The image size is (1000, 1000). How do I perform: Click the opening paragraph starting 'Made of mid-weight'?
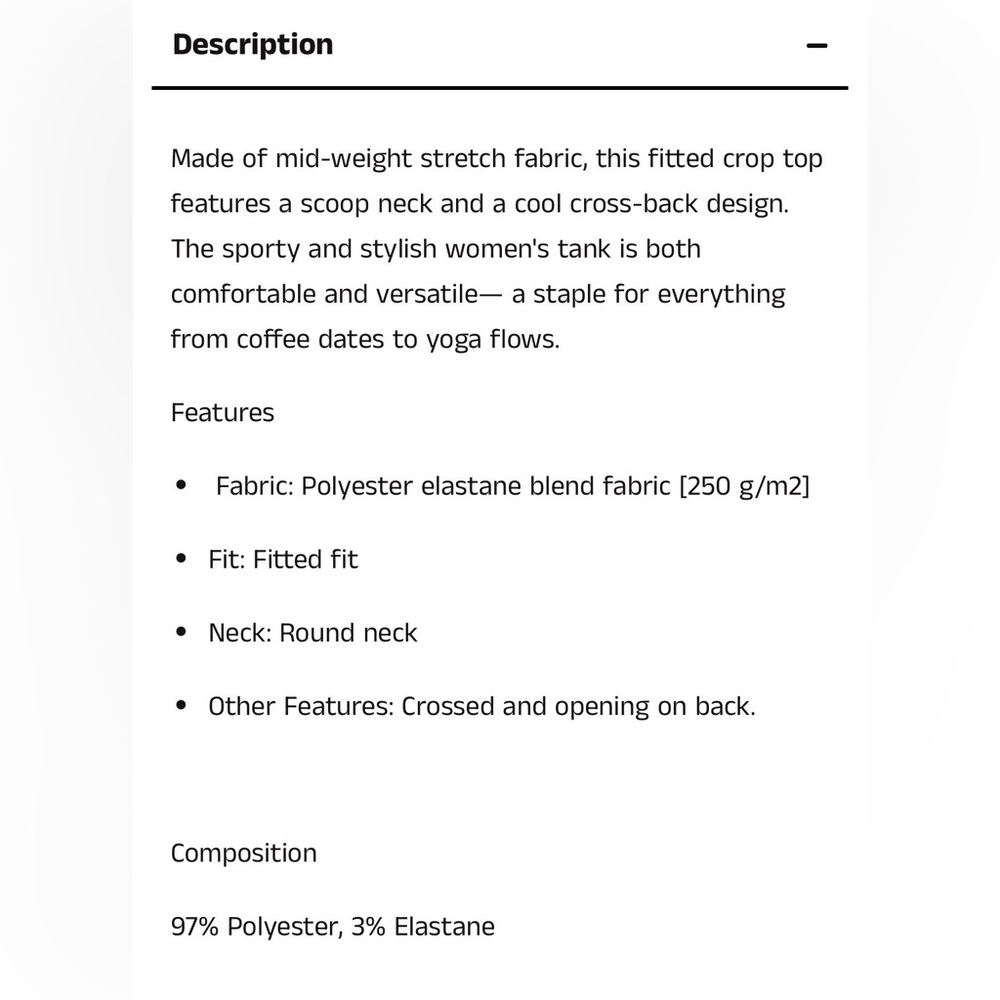[497, 249]
